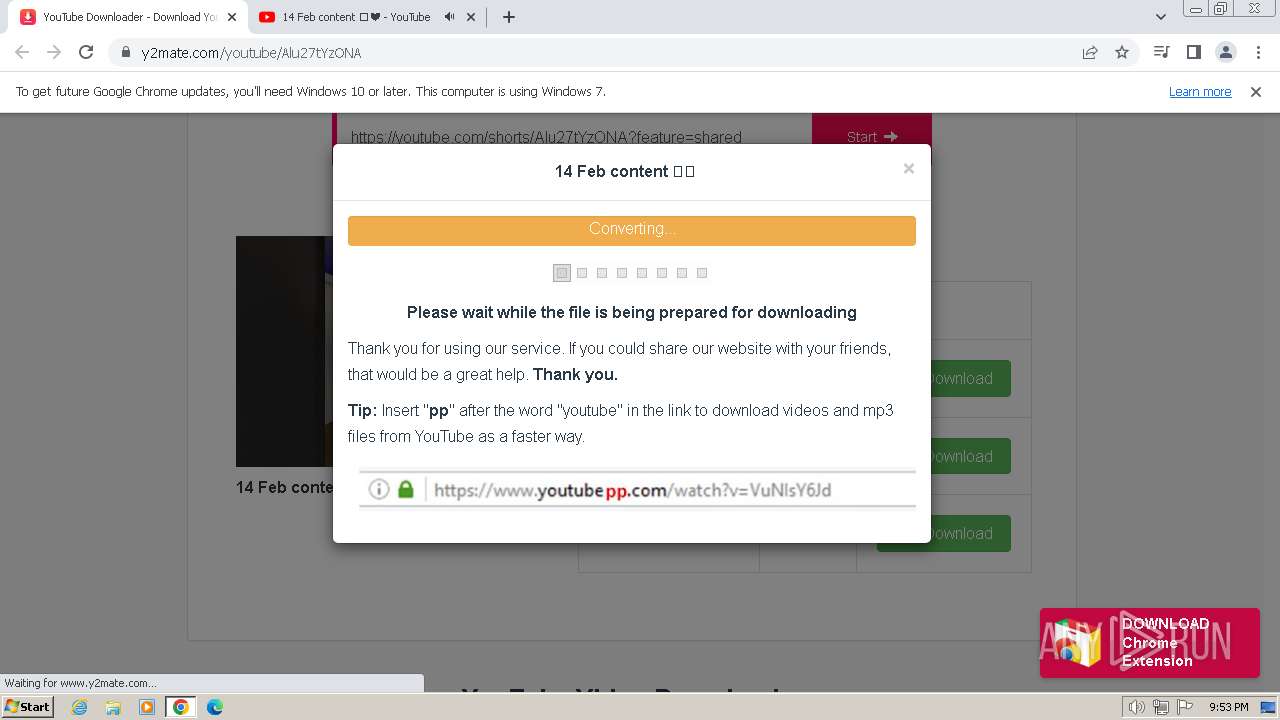Open Windows Media Player from taskbar

147,707
